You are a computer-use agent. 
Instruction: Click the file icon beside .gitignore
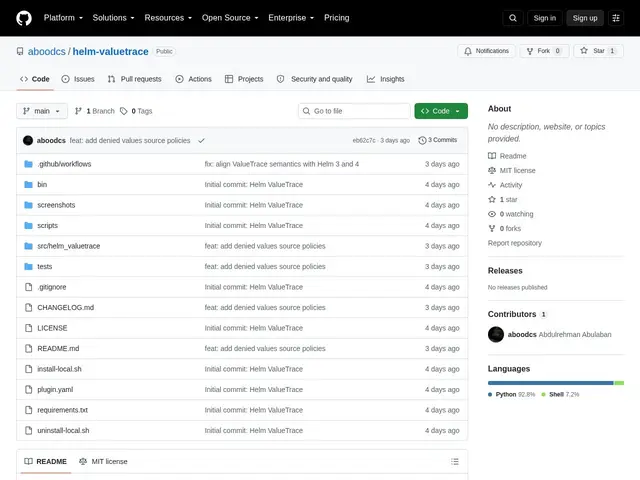pos(28,287)
